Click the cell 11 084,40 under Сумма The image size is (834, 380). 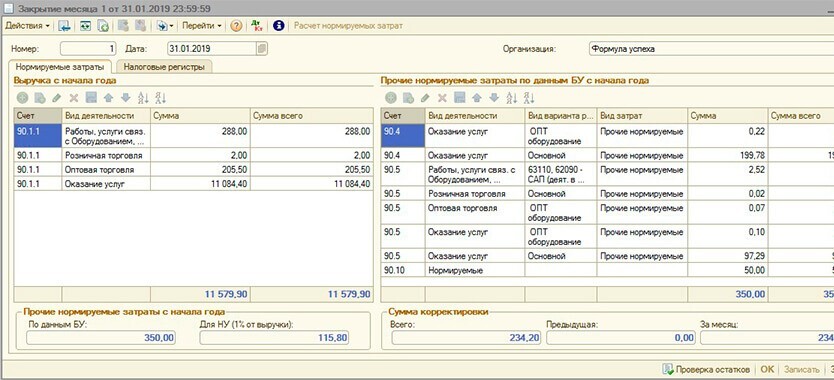201,184
